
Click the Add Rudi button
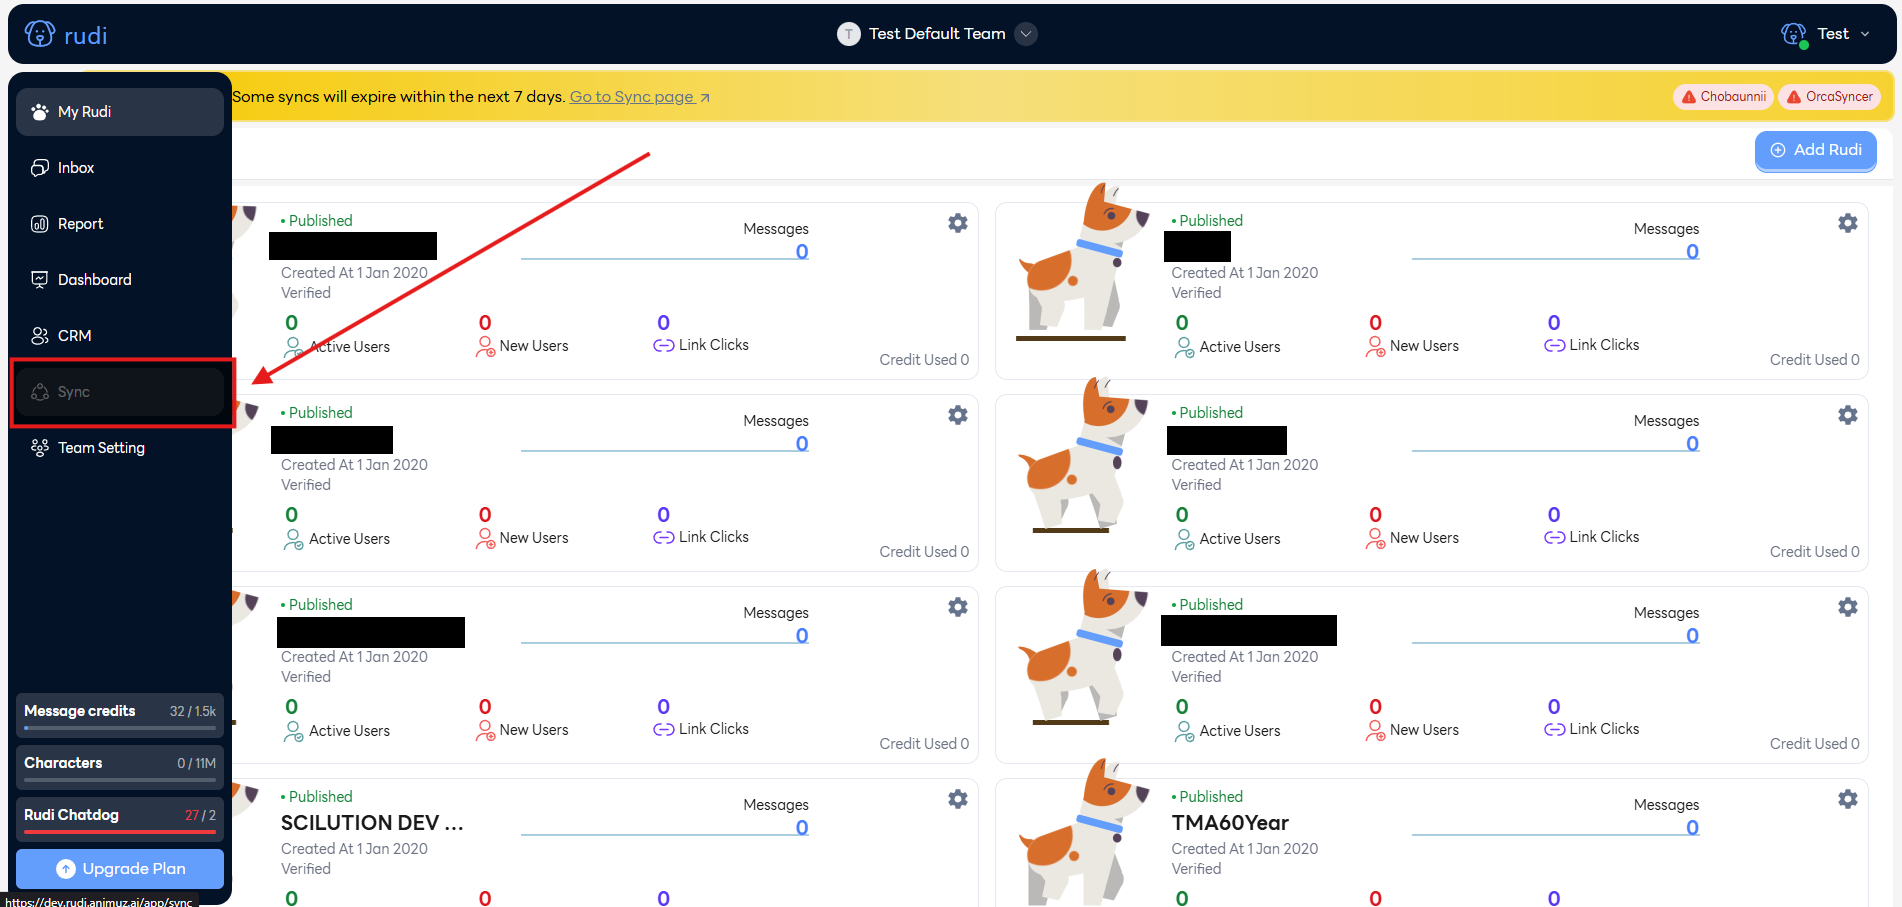click(1815, 150)
